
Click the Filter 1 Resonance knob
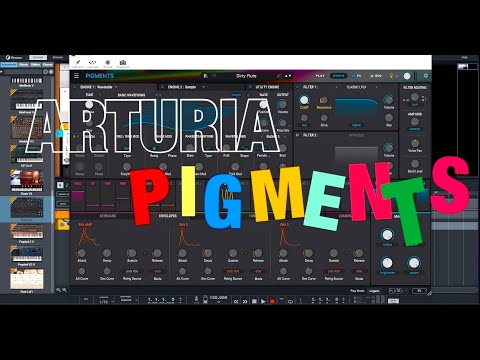click(x=323, y=100)
